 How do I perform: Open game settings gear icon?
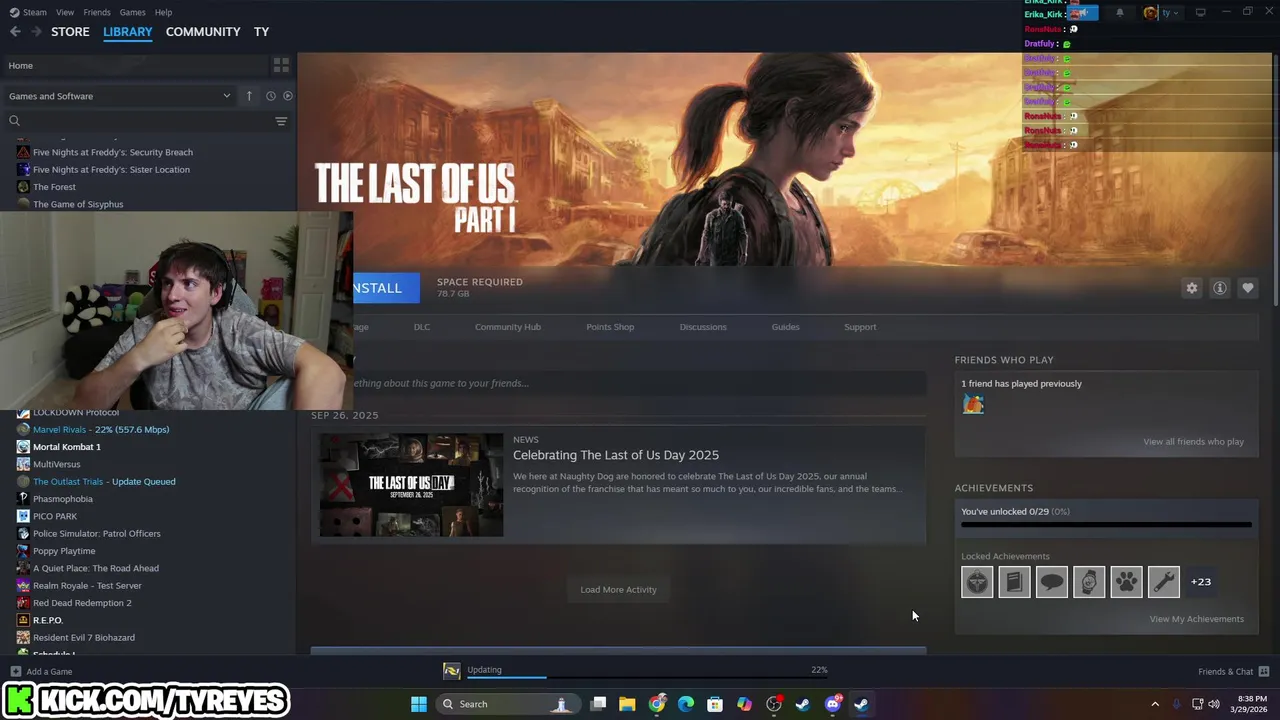[x=1191, y=288]
